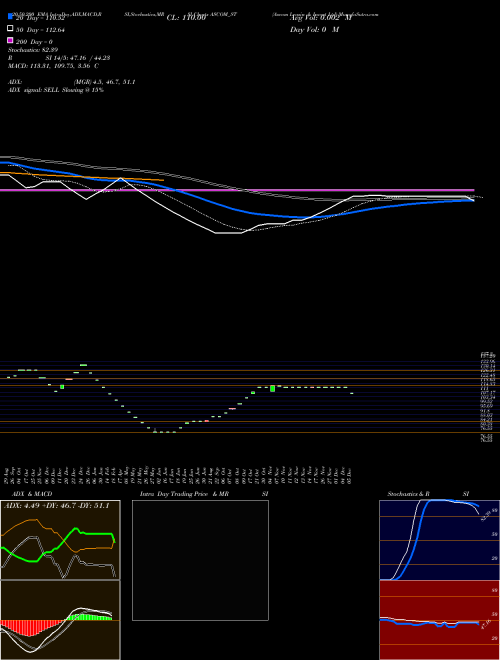This screenshot has width=500, height=660.
Task: Open the empty Intra Day Trading Price panel
Action: pos(200,560)
